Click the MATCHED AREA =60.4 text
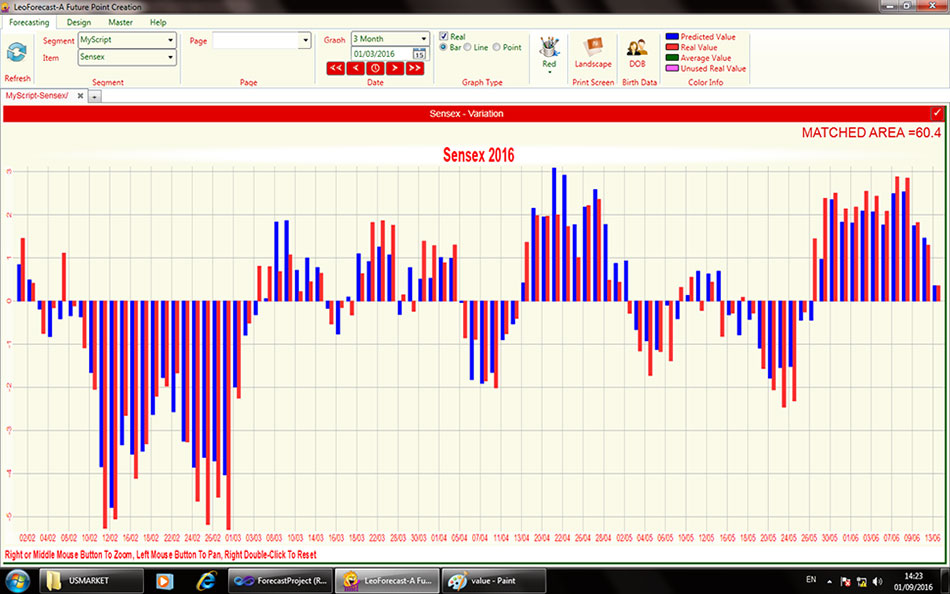This screenshot has width=950, height=594. tap(871, 133)
